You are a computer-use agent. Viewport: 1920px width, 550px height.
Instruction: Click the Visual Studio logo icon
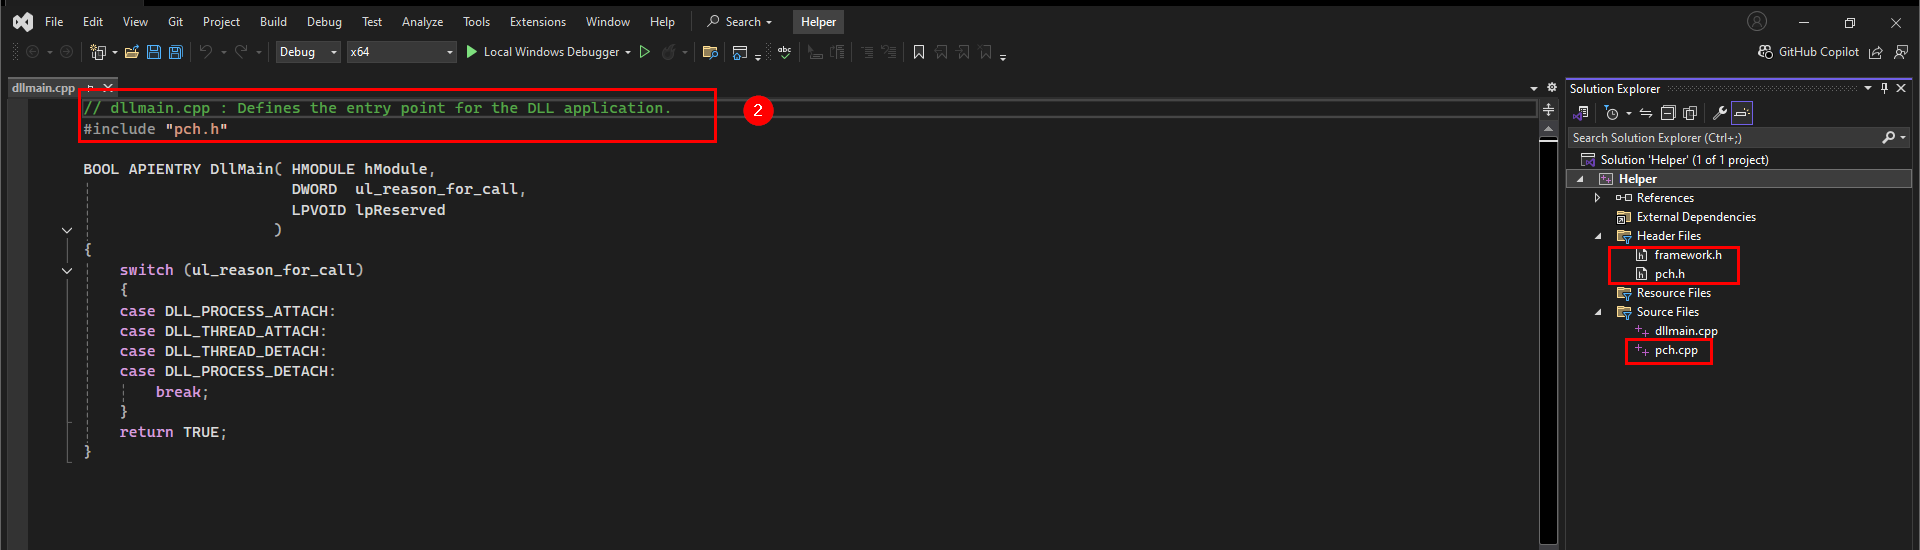[x=23, y=21]
